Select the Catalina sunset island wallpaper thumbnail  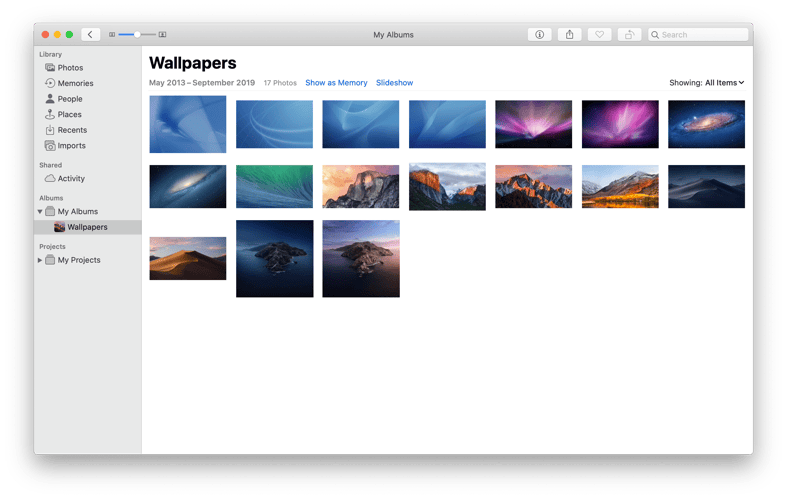[361, 259]
